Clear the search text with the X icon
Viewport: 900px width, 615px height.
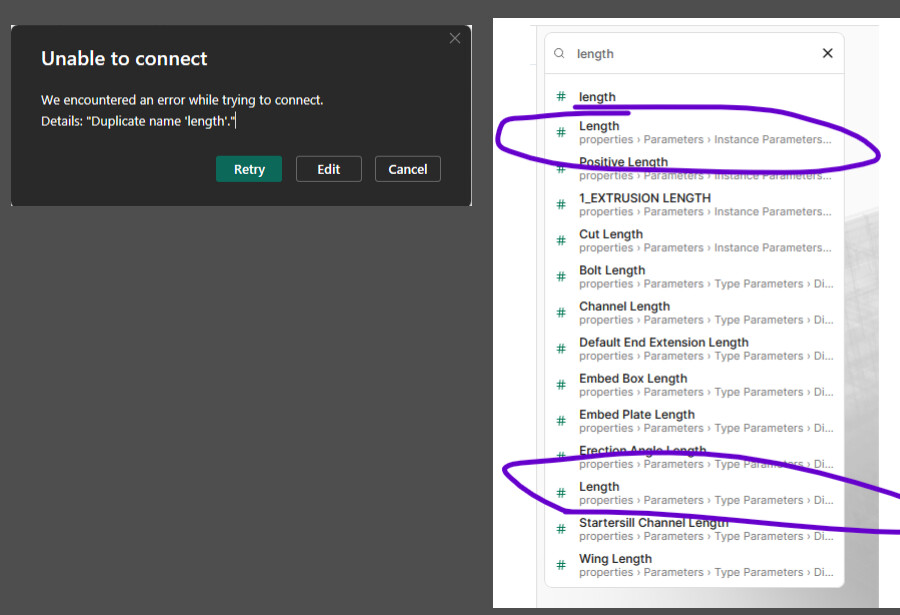tap(827, 53)
